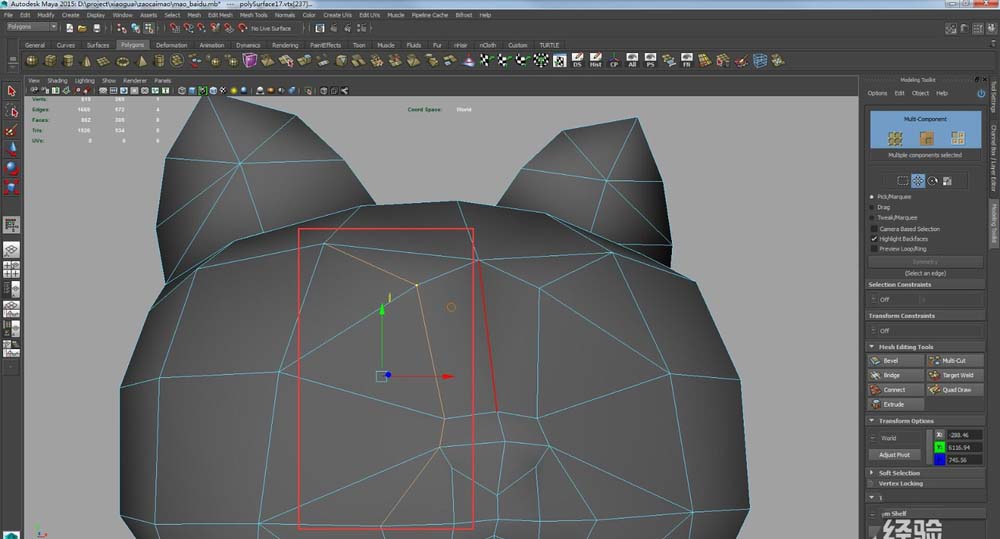
Task: Click the PS shelf icon
Action: pos(650,61)
